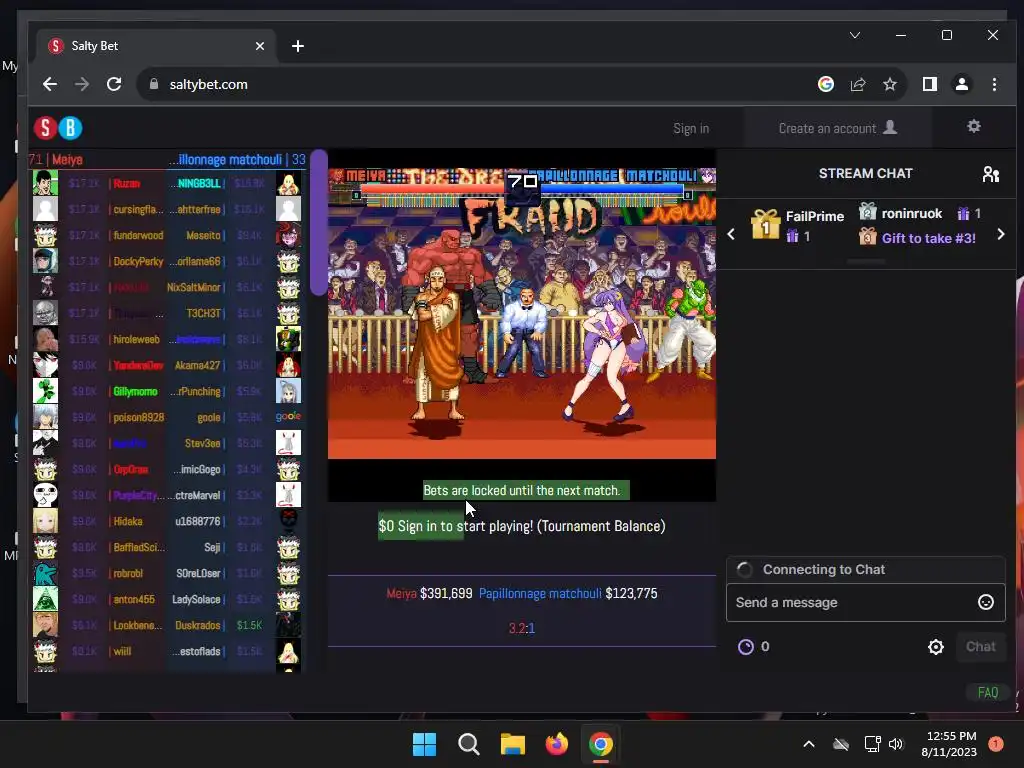Click the roninruok gifter entry
Viewport: 1024px width, 768px height.
[x=920, y=214]
